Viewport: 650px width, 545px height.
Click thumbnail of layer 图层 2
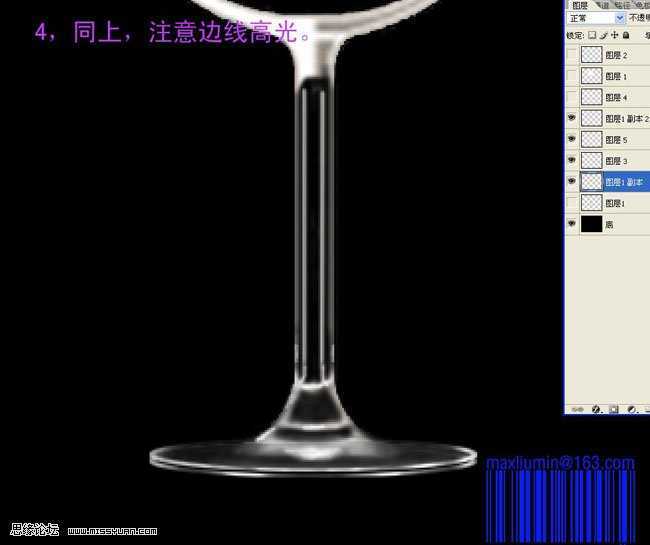point(592,55)
